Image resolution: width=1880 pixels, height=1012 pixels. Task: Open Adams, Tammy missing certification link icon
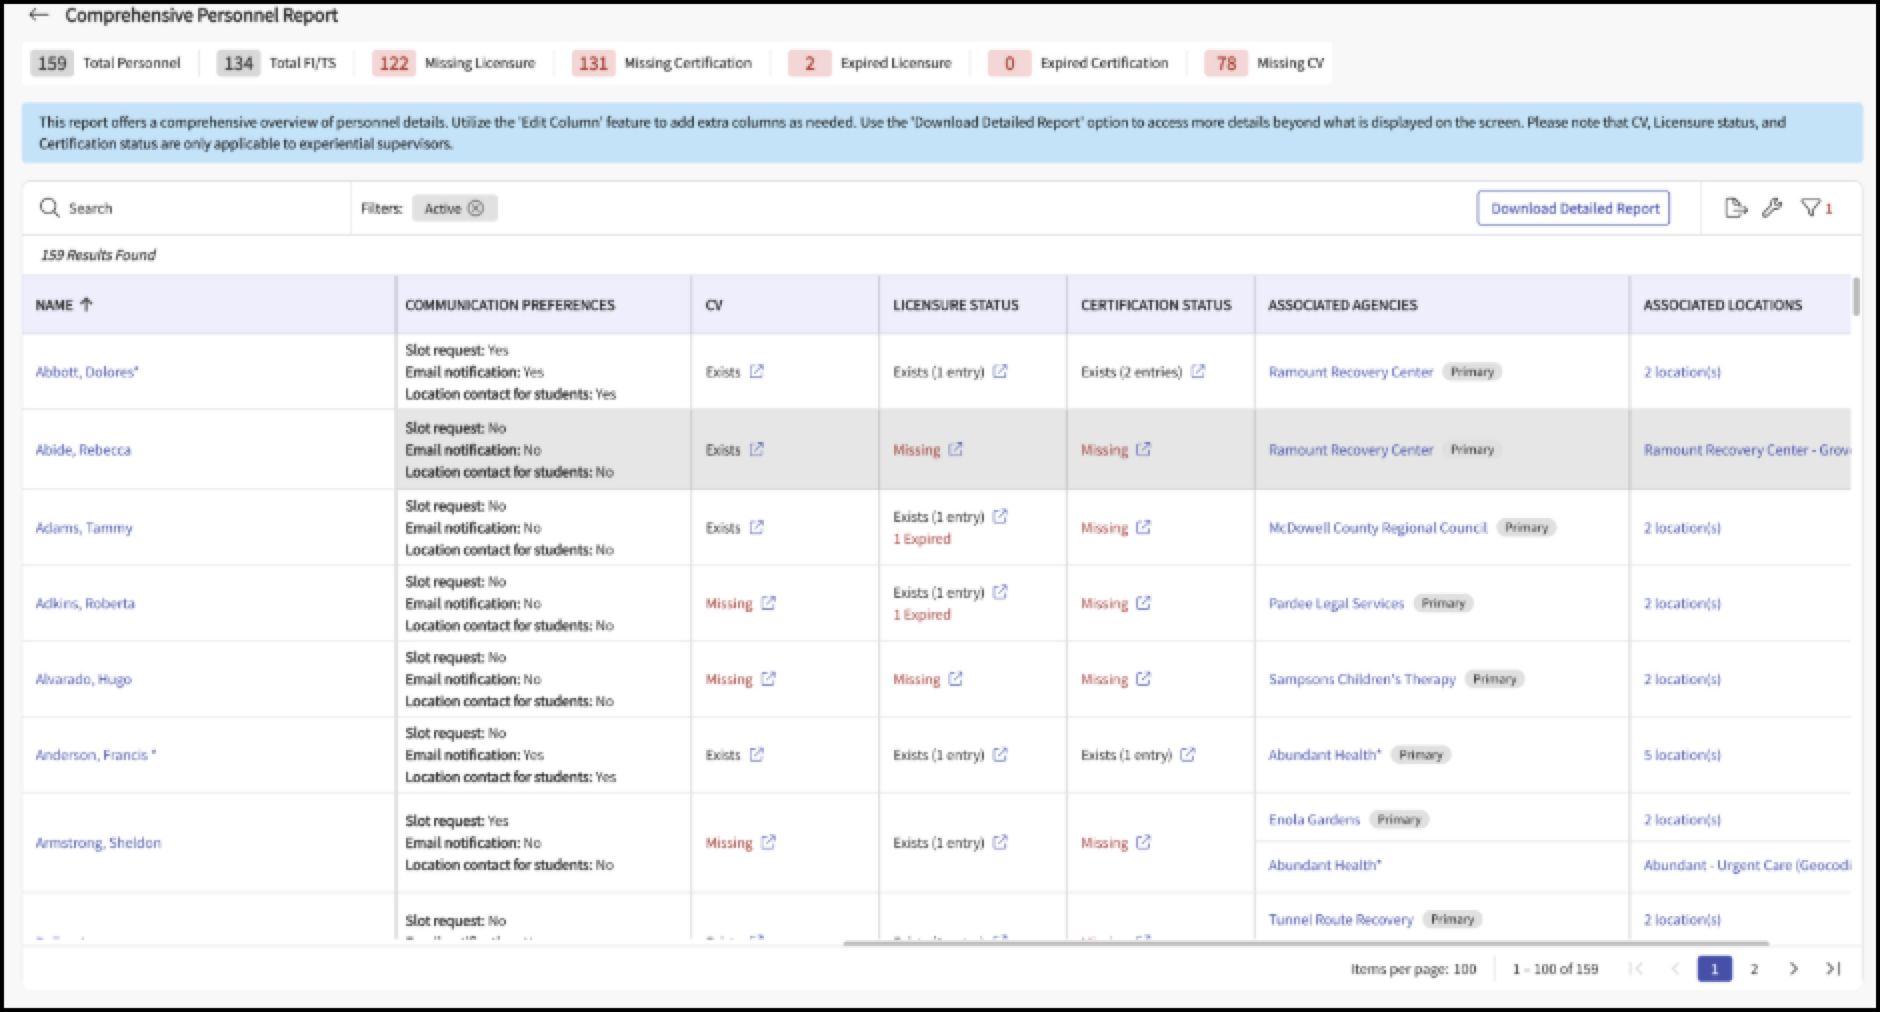1143,527
